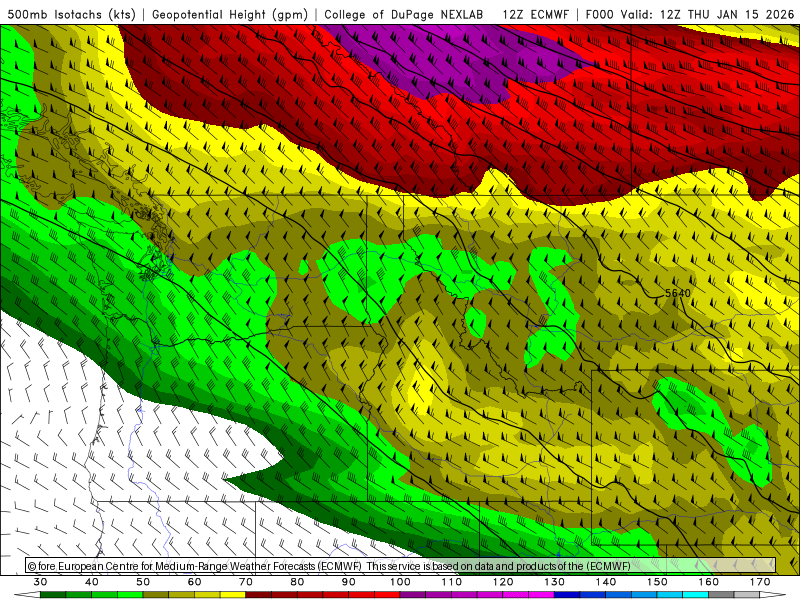Click the '12Z ECMWF' model run label
The width and height of the screenshot is (800, 600).
535,14
